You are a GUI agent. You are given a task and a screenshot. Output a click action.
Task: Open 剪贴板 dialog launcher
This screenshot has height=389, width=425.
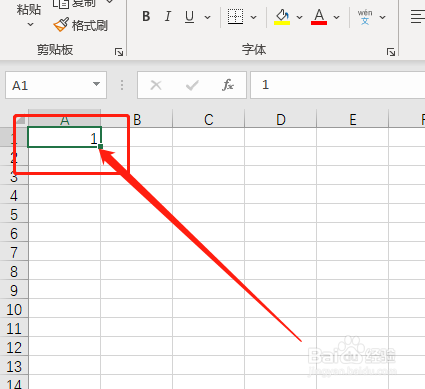[119, 52]
